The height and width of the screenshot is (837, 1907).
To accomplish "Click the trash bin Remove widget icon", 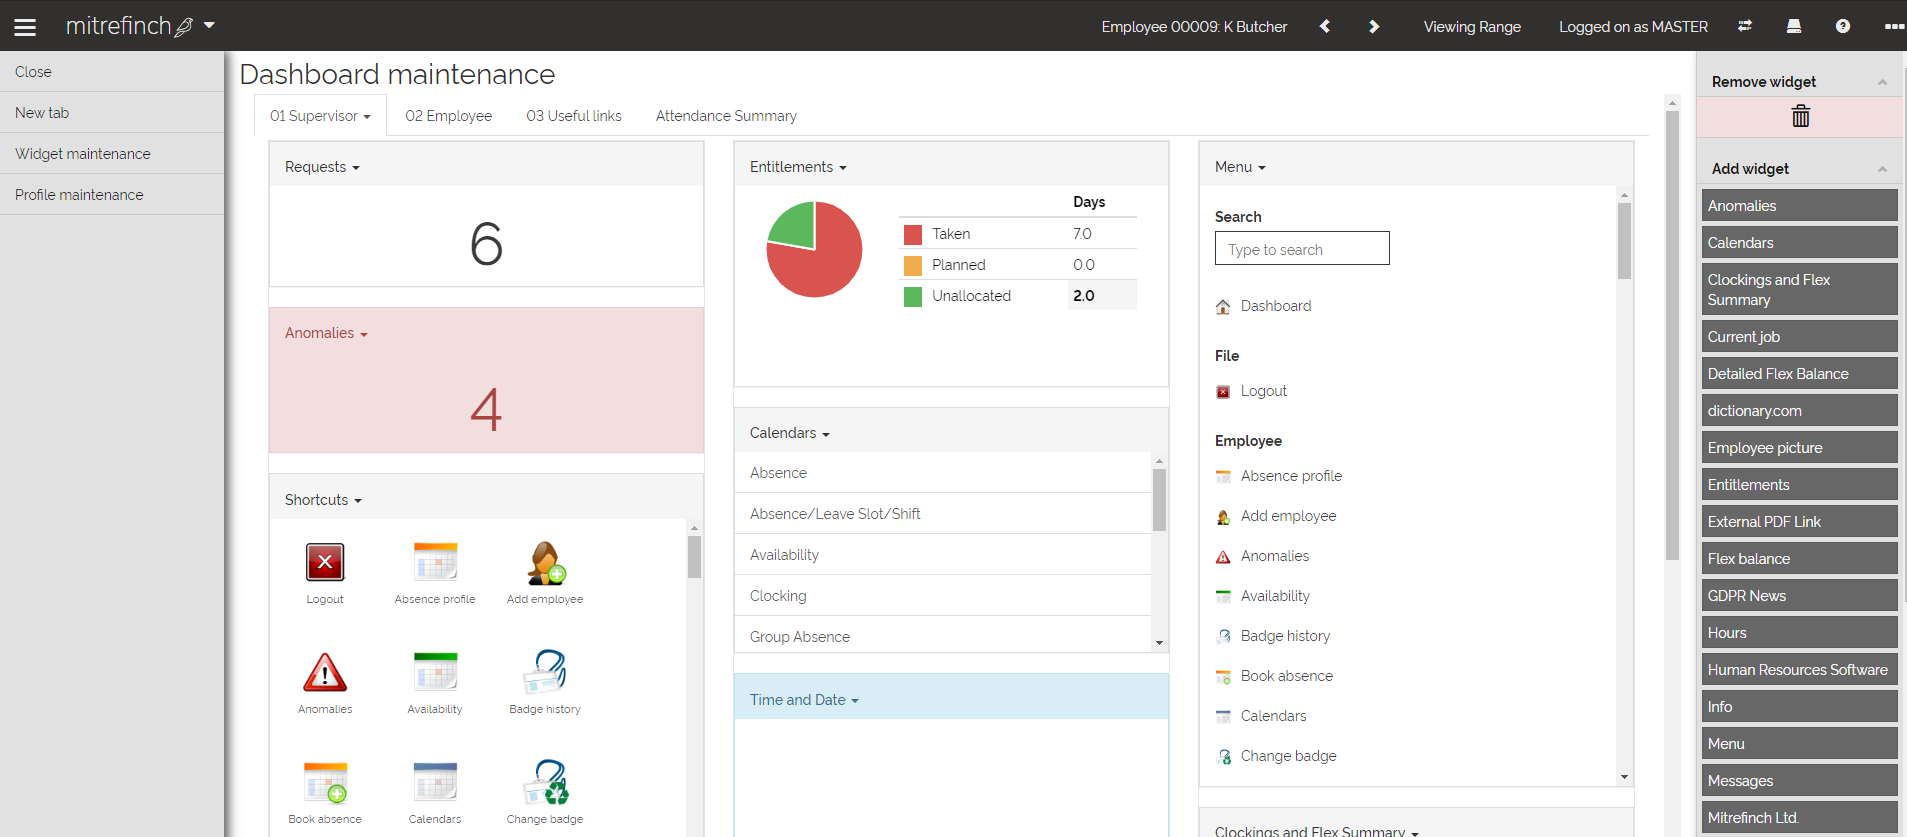I will 1801,116.
